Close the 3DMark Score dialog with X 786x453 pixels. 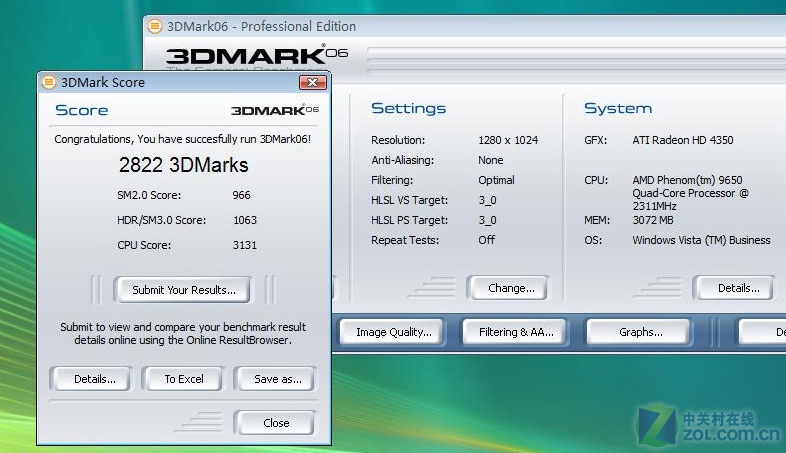click(x=312, y=82)
